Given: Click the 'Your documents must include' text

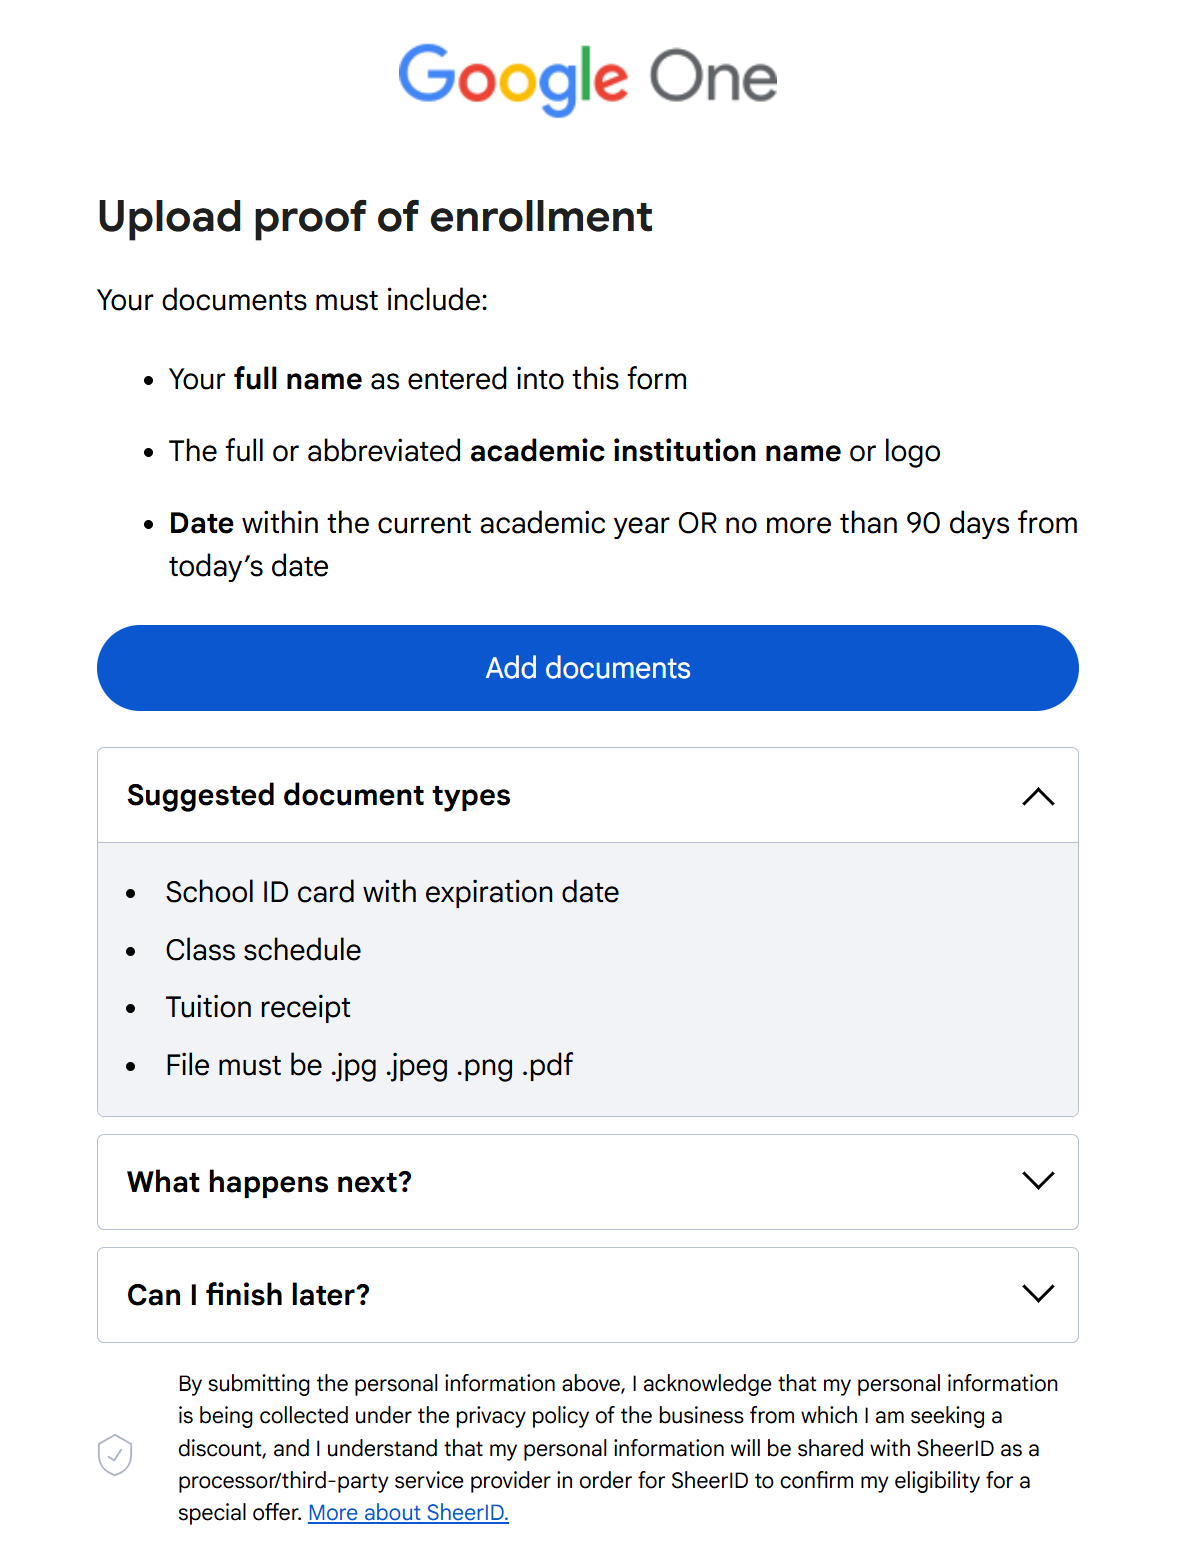Looking at the screenshot, I should pyautogui.click(x=292, y=300).
